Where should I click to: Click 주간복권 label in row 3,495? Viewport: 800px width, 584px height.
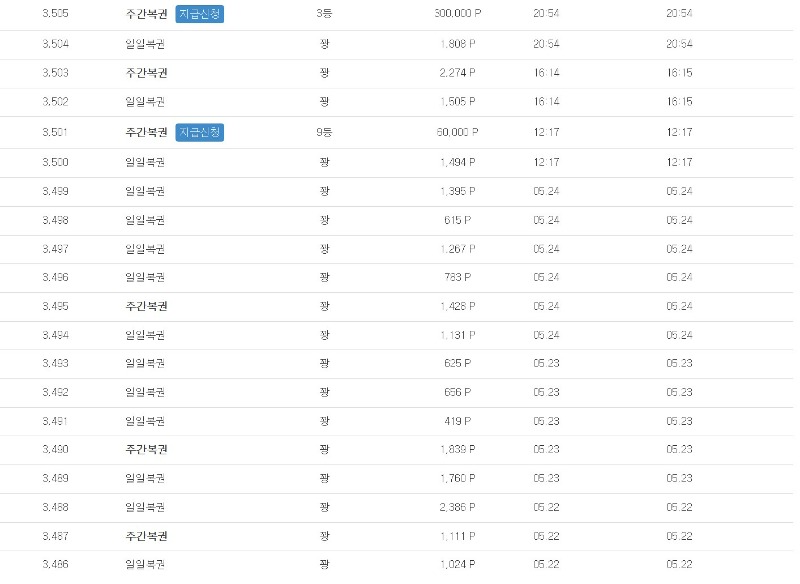(146, 307)
